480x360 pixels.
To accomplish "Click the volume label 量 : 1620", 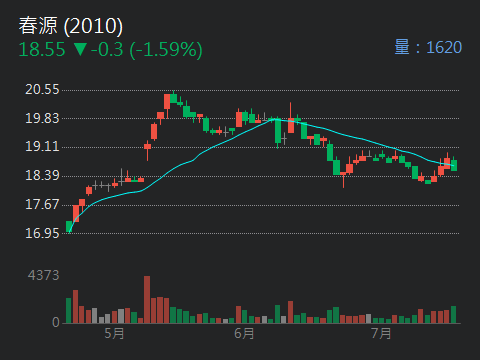I will [428, 47].
